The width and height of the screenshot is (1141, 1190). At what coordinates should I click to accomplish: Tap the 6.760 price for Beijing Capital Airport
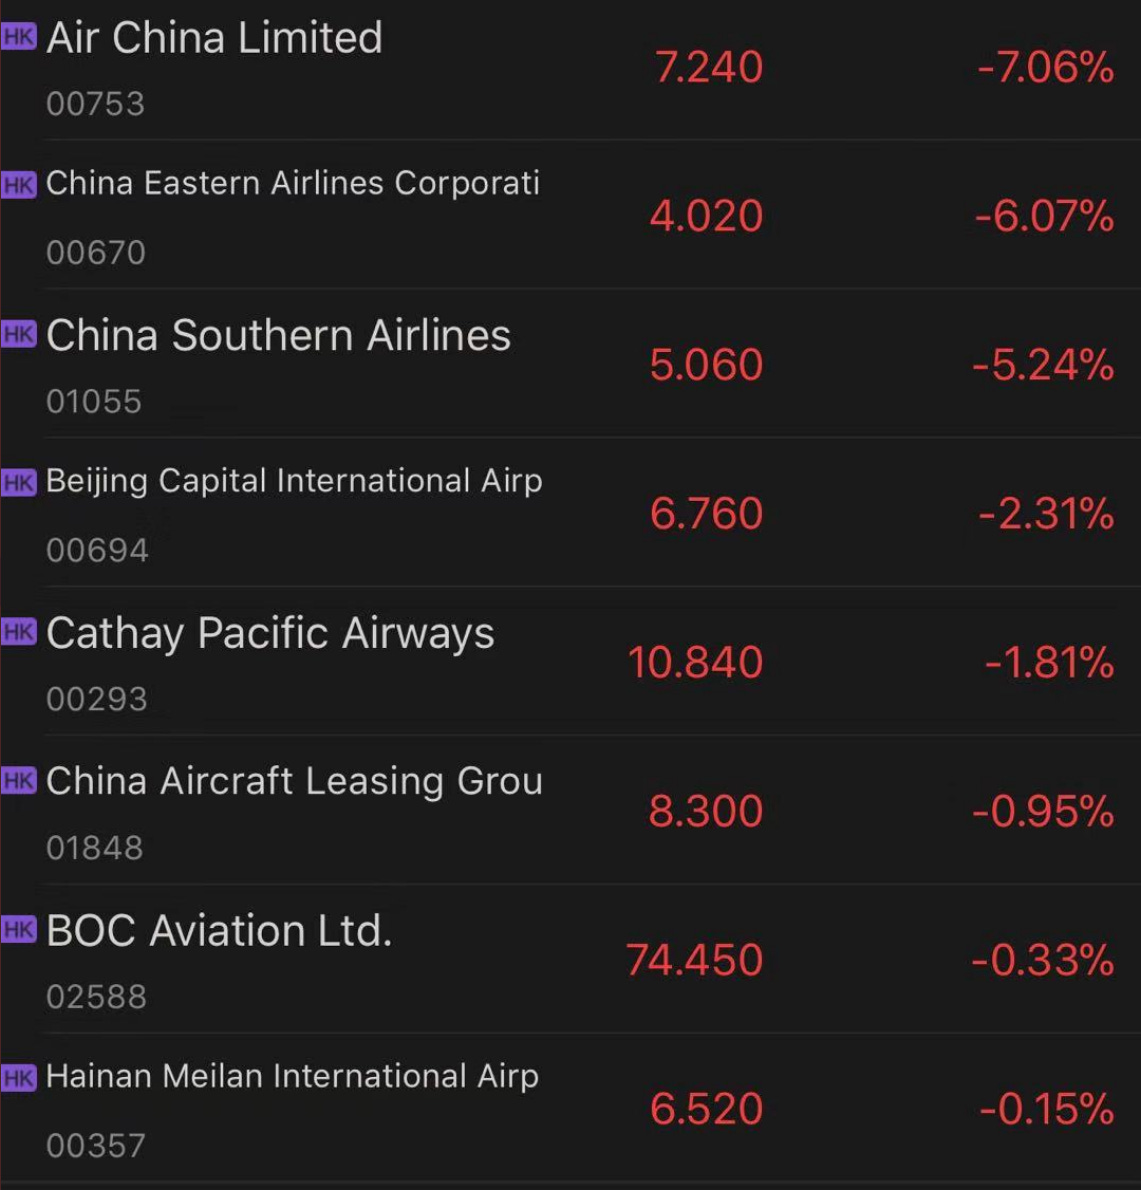tap(706, 513)
